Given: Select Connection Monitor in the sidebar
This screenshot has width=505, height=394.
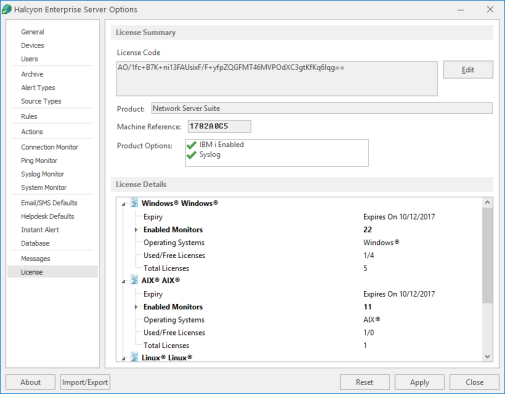Looking at the screenshot, I should point(49,147).
